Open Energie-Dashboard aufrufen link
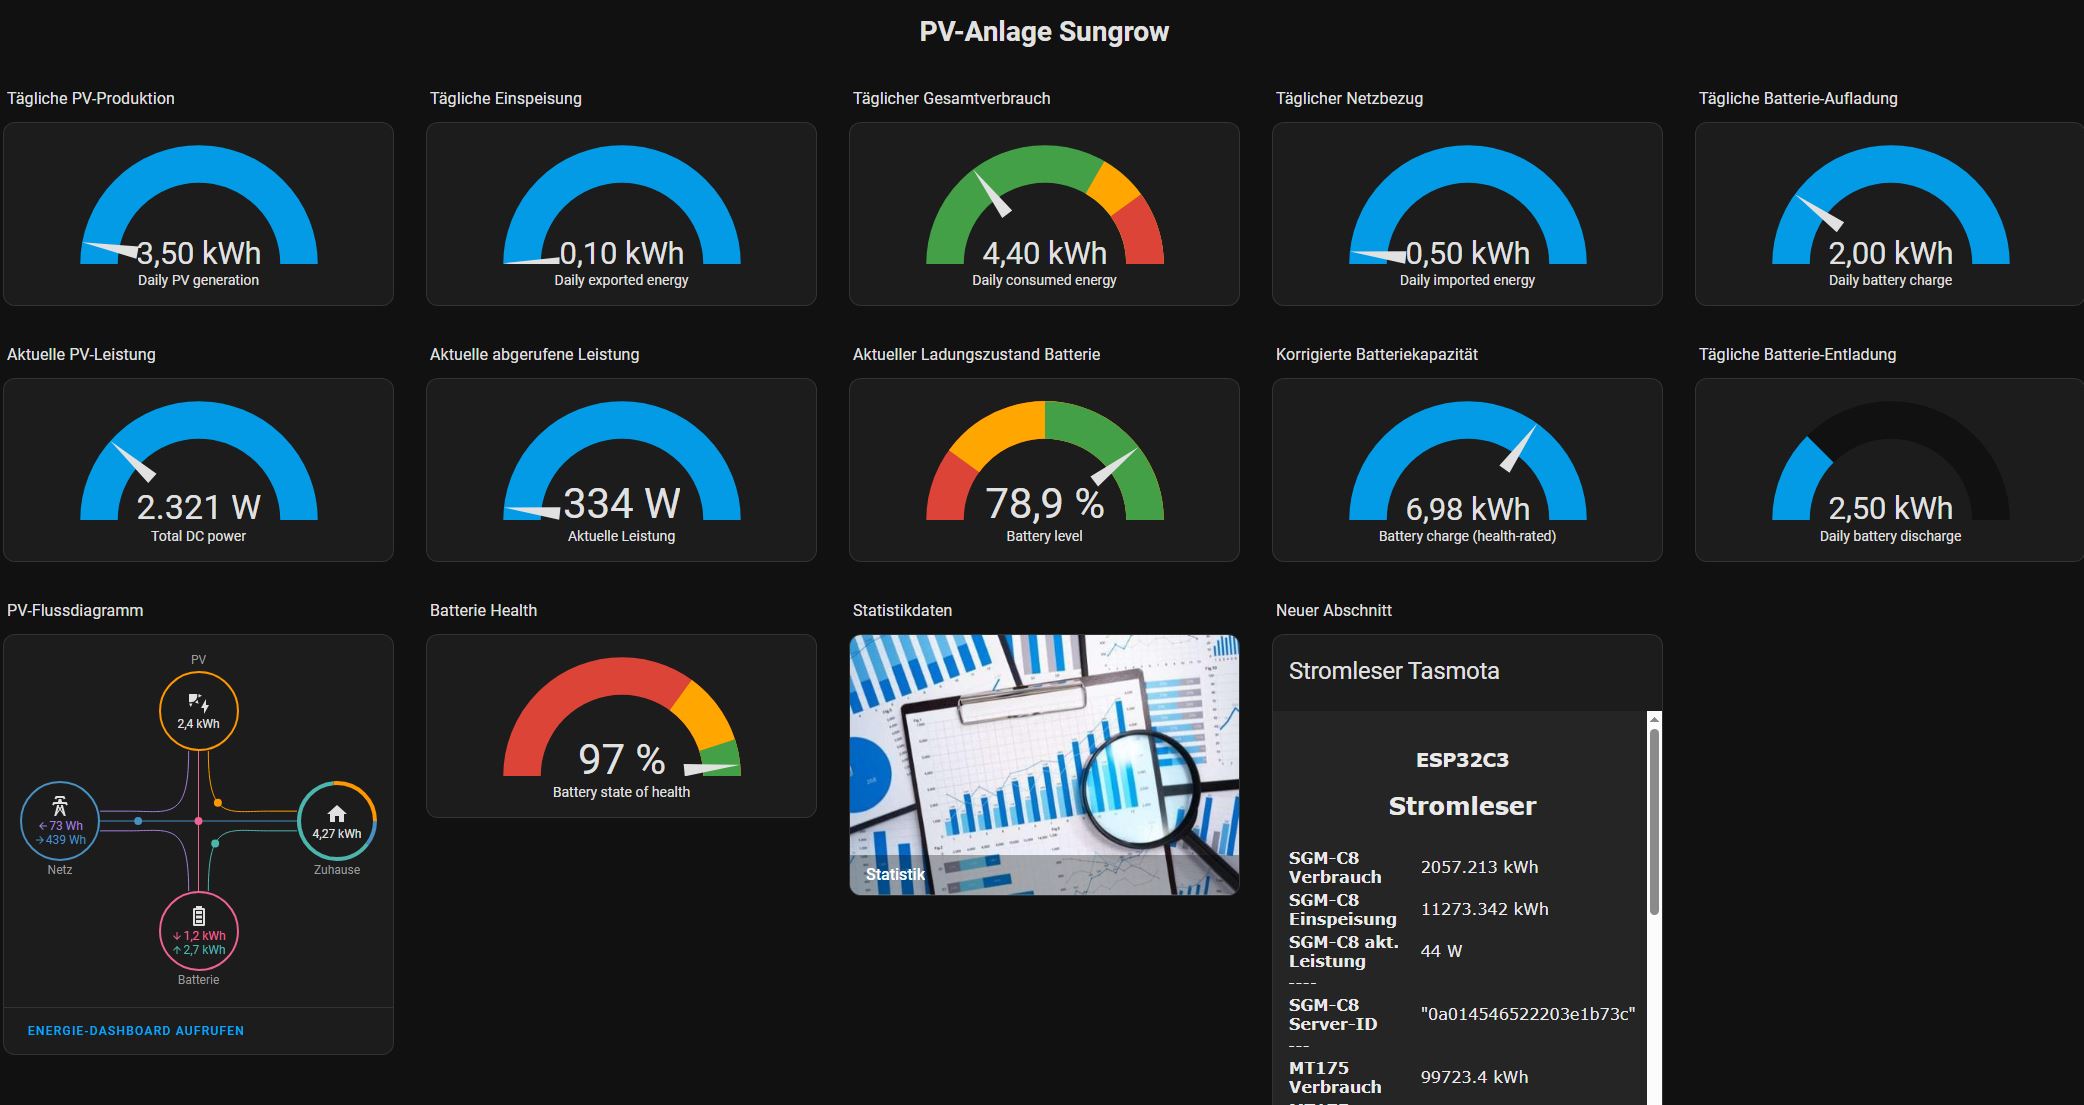The height and width of the screenshot is (1105, 2084). coord(136,1030)
